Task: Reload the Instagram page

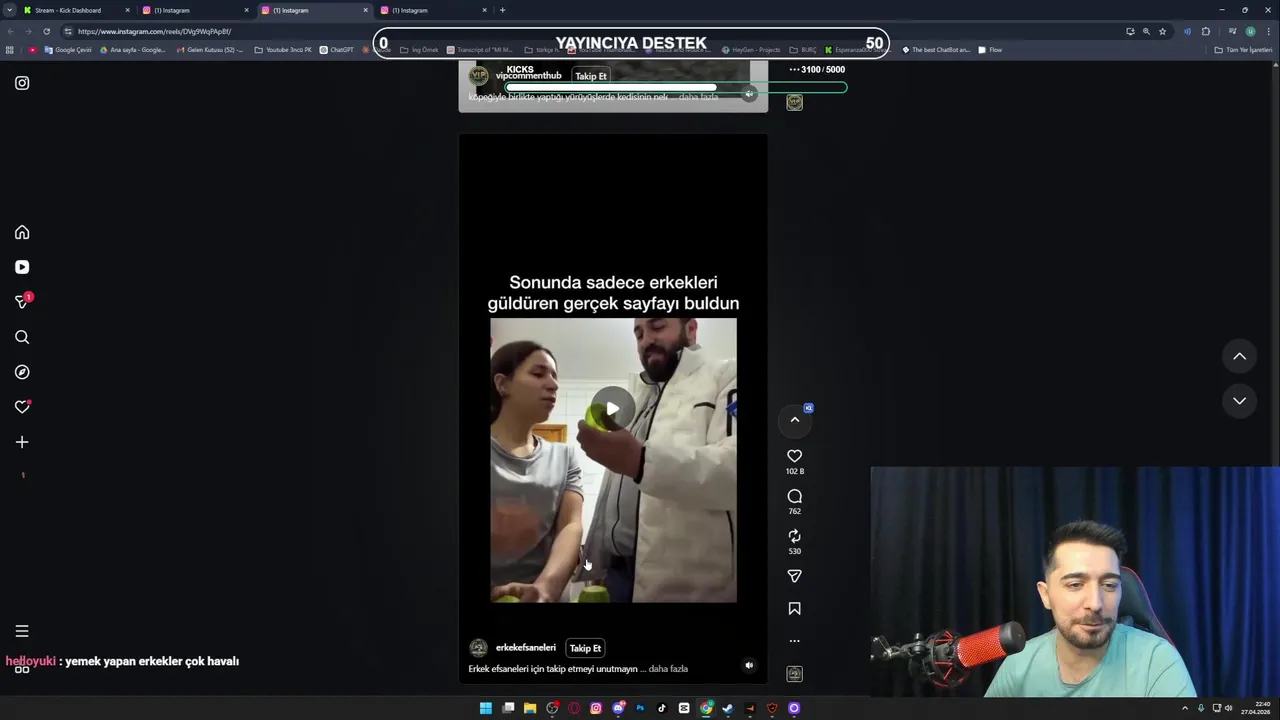Action: pyautogui.click(x=46, y=31)
